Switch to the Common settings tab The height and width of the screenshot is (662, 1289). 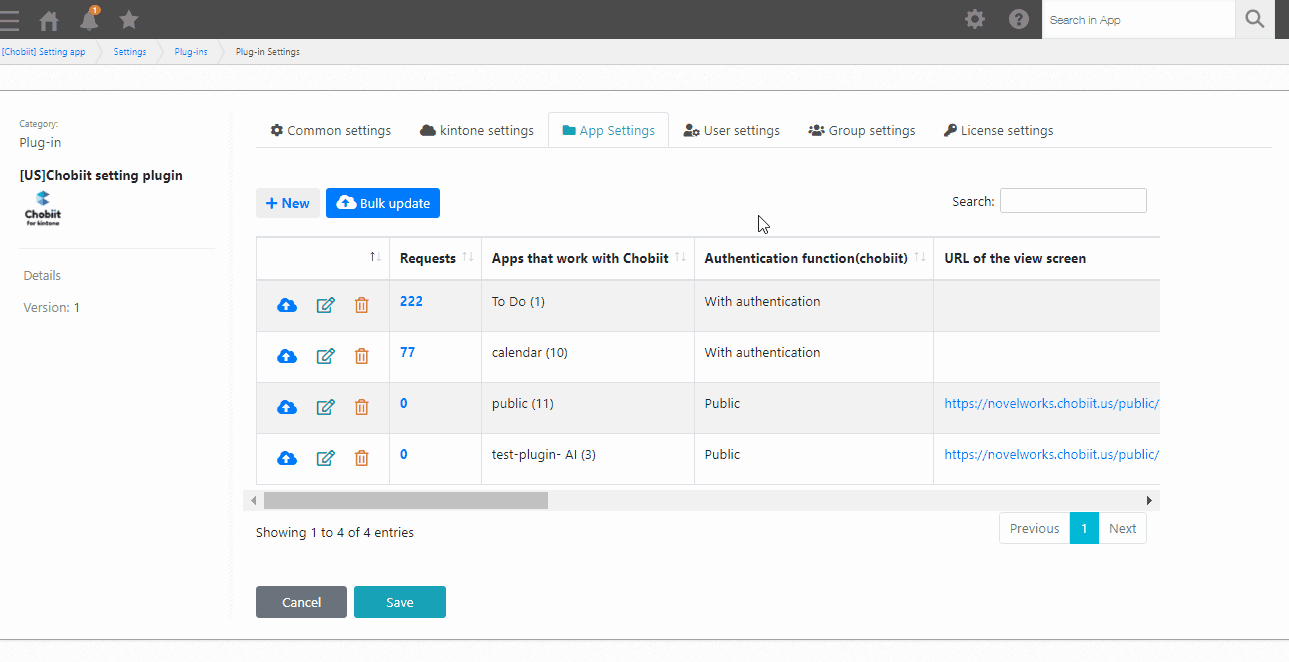click(331, 130)
